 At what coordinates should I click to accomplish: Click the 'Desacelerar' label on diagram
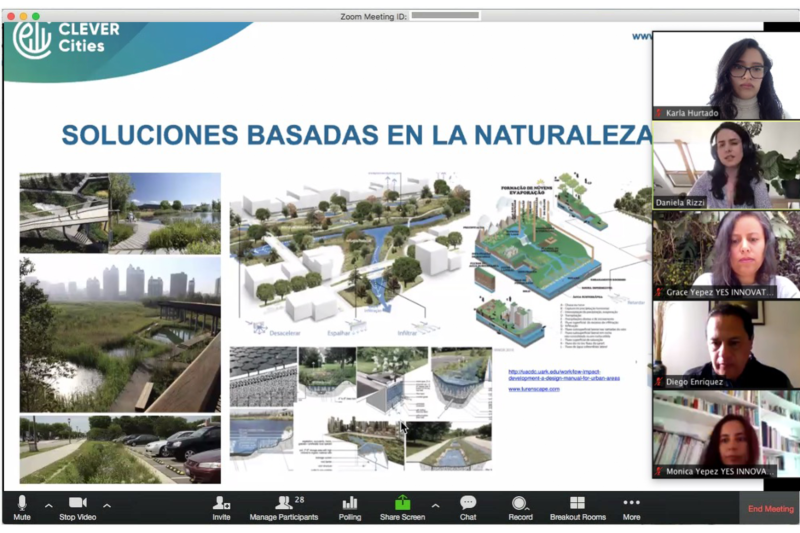(285, 333)
